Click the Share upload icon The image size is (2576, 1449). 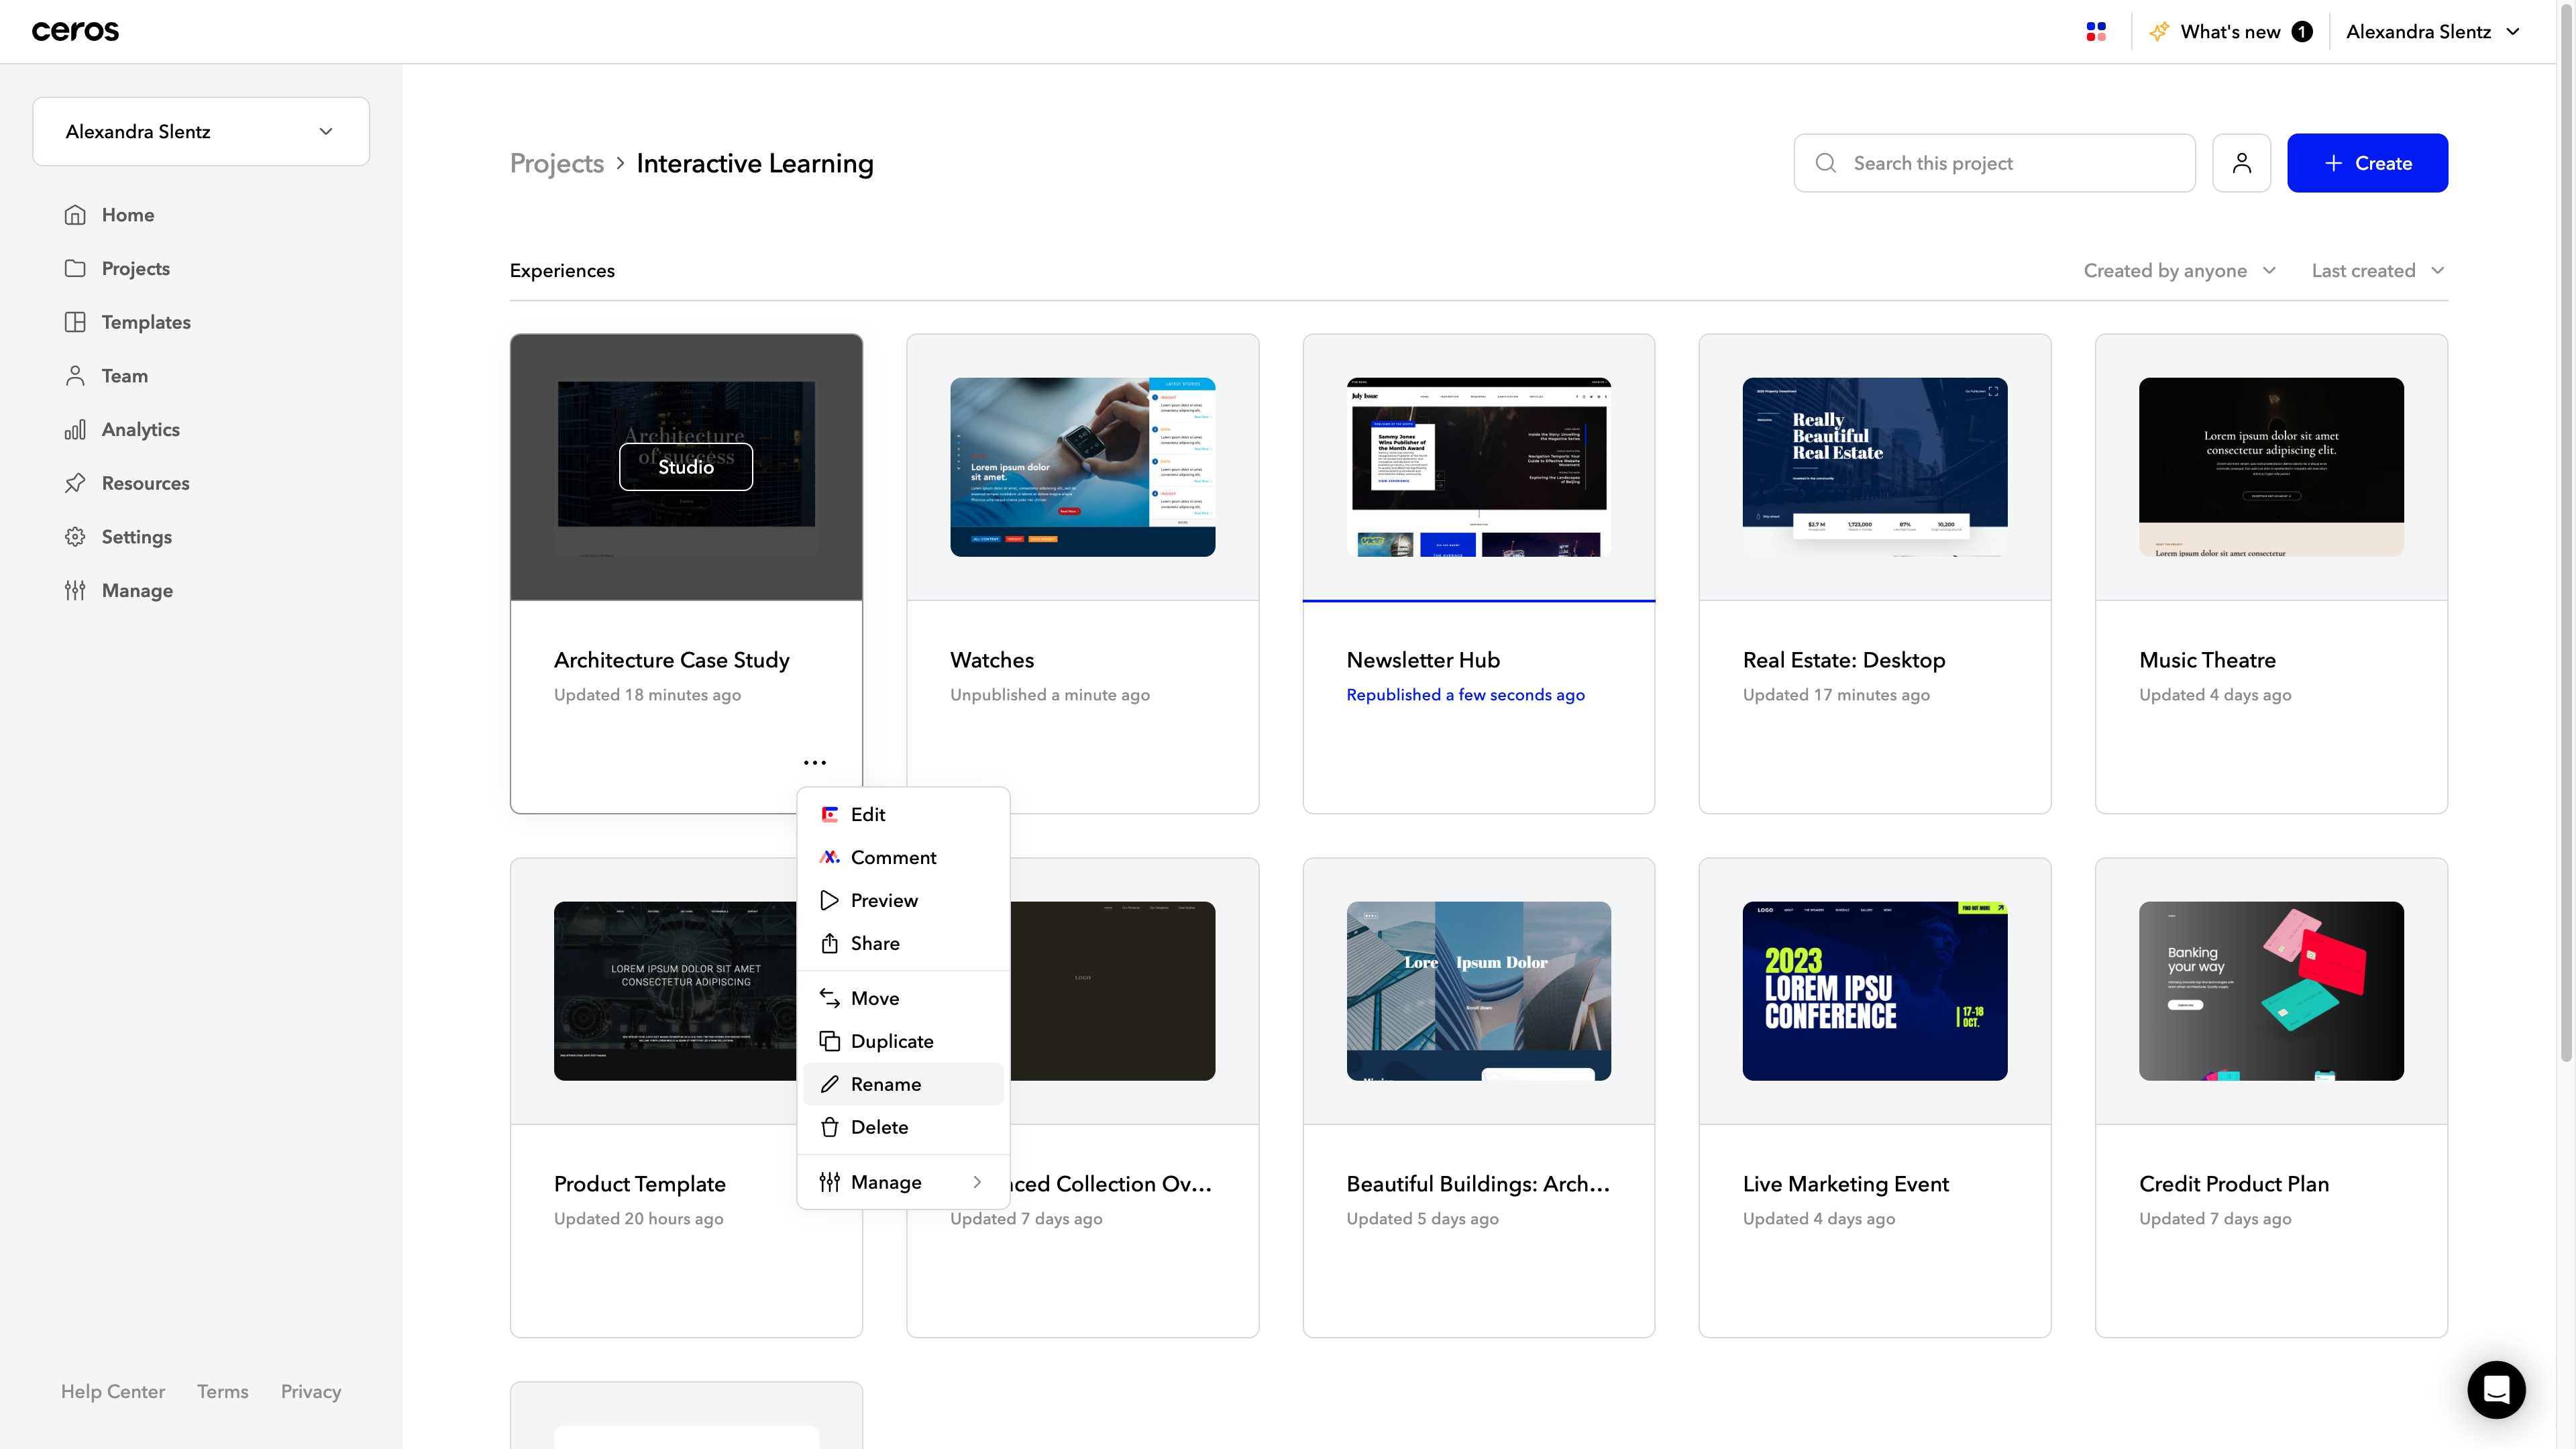tap(829, 943)
